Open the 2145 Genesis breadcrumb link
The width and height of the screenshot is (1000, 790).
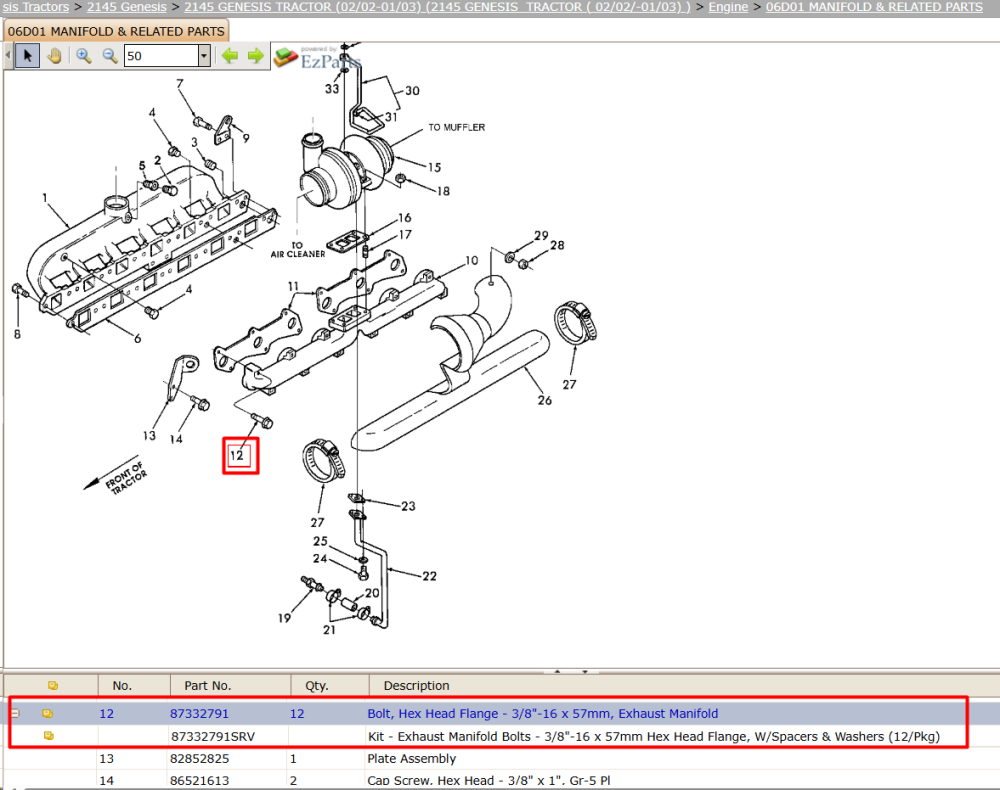pyautogui.click(x=126, y=7)
